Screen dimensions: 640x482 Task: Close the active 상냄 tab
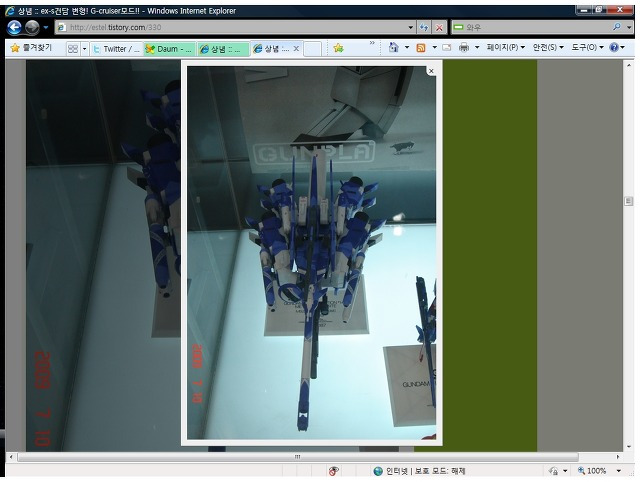(x=296, y=49)
